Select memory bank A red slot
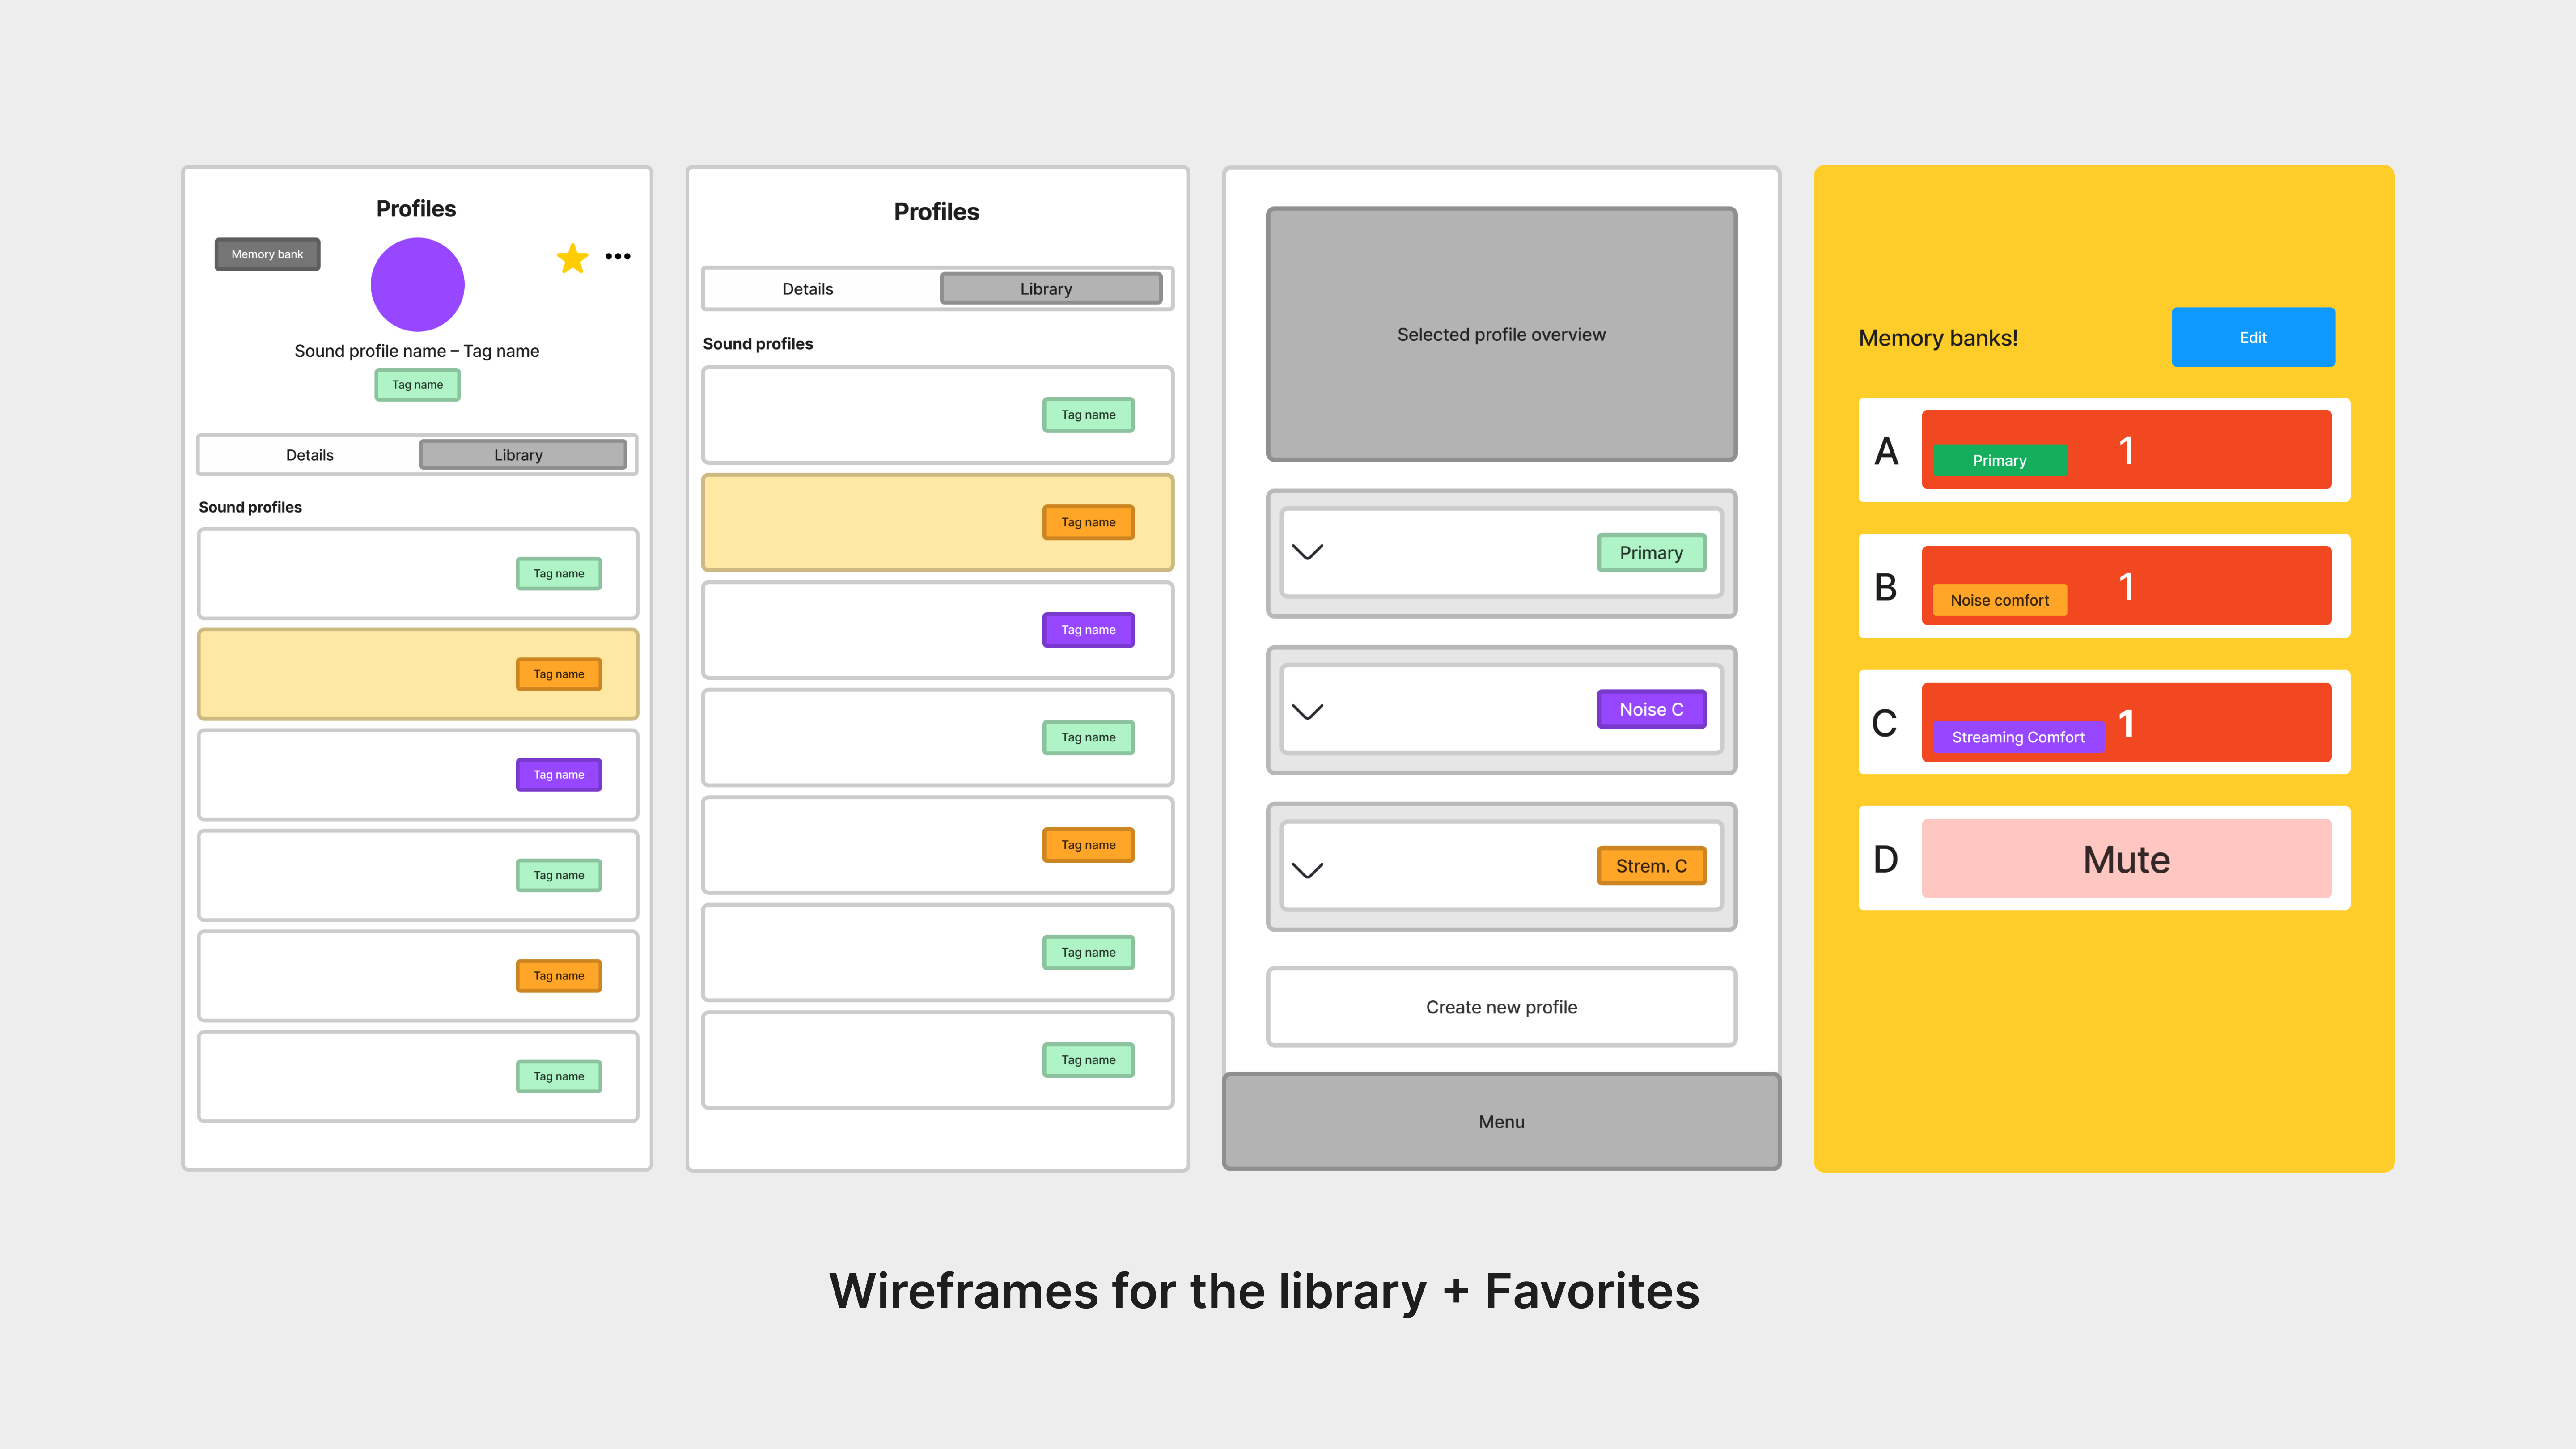The image size is (2576, 1449). click(x=2127, y=449)
